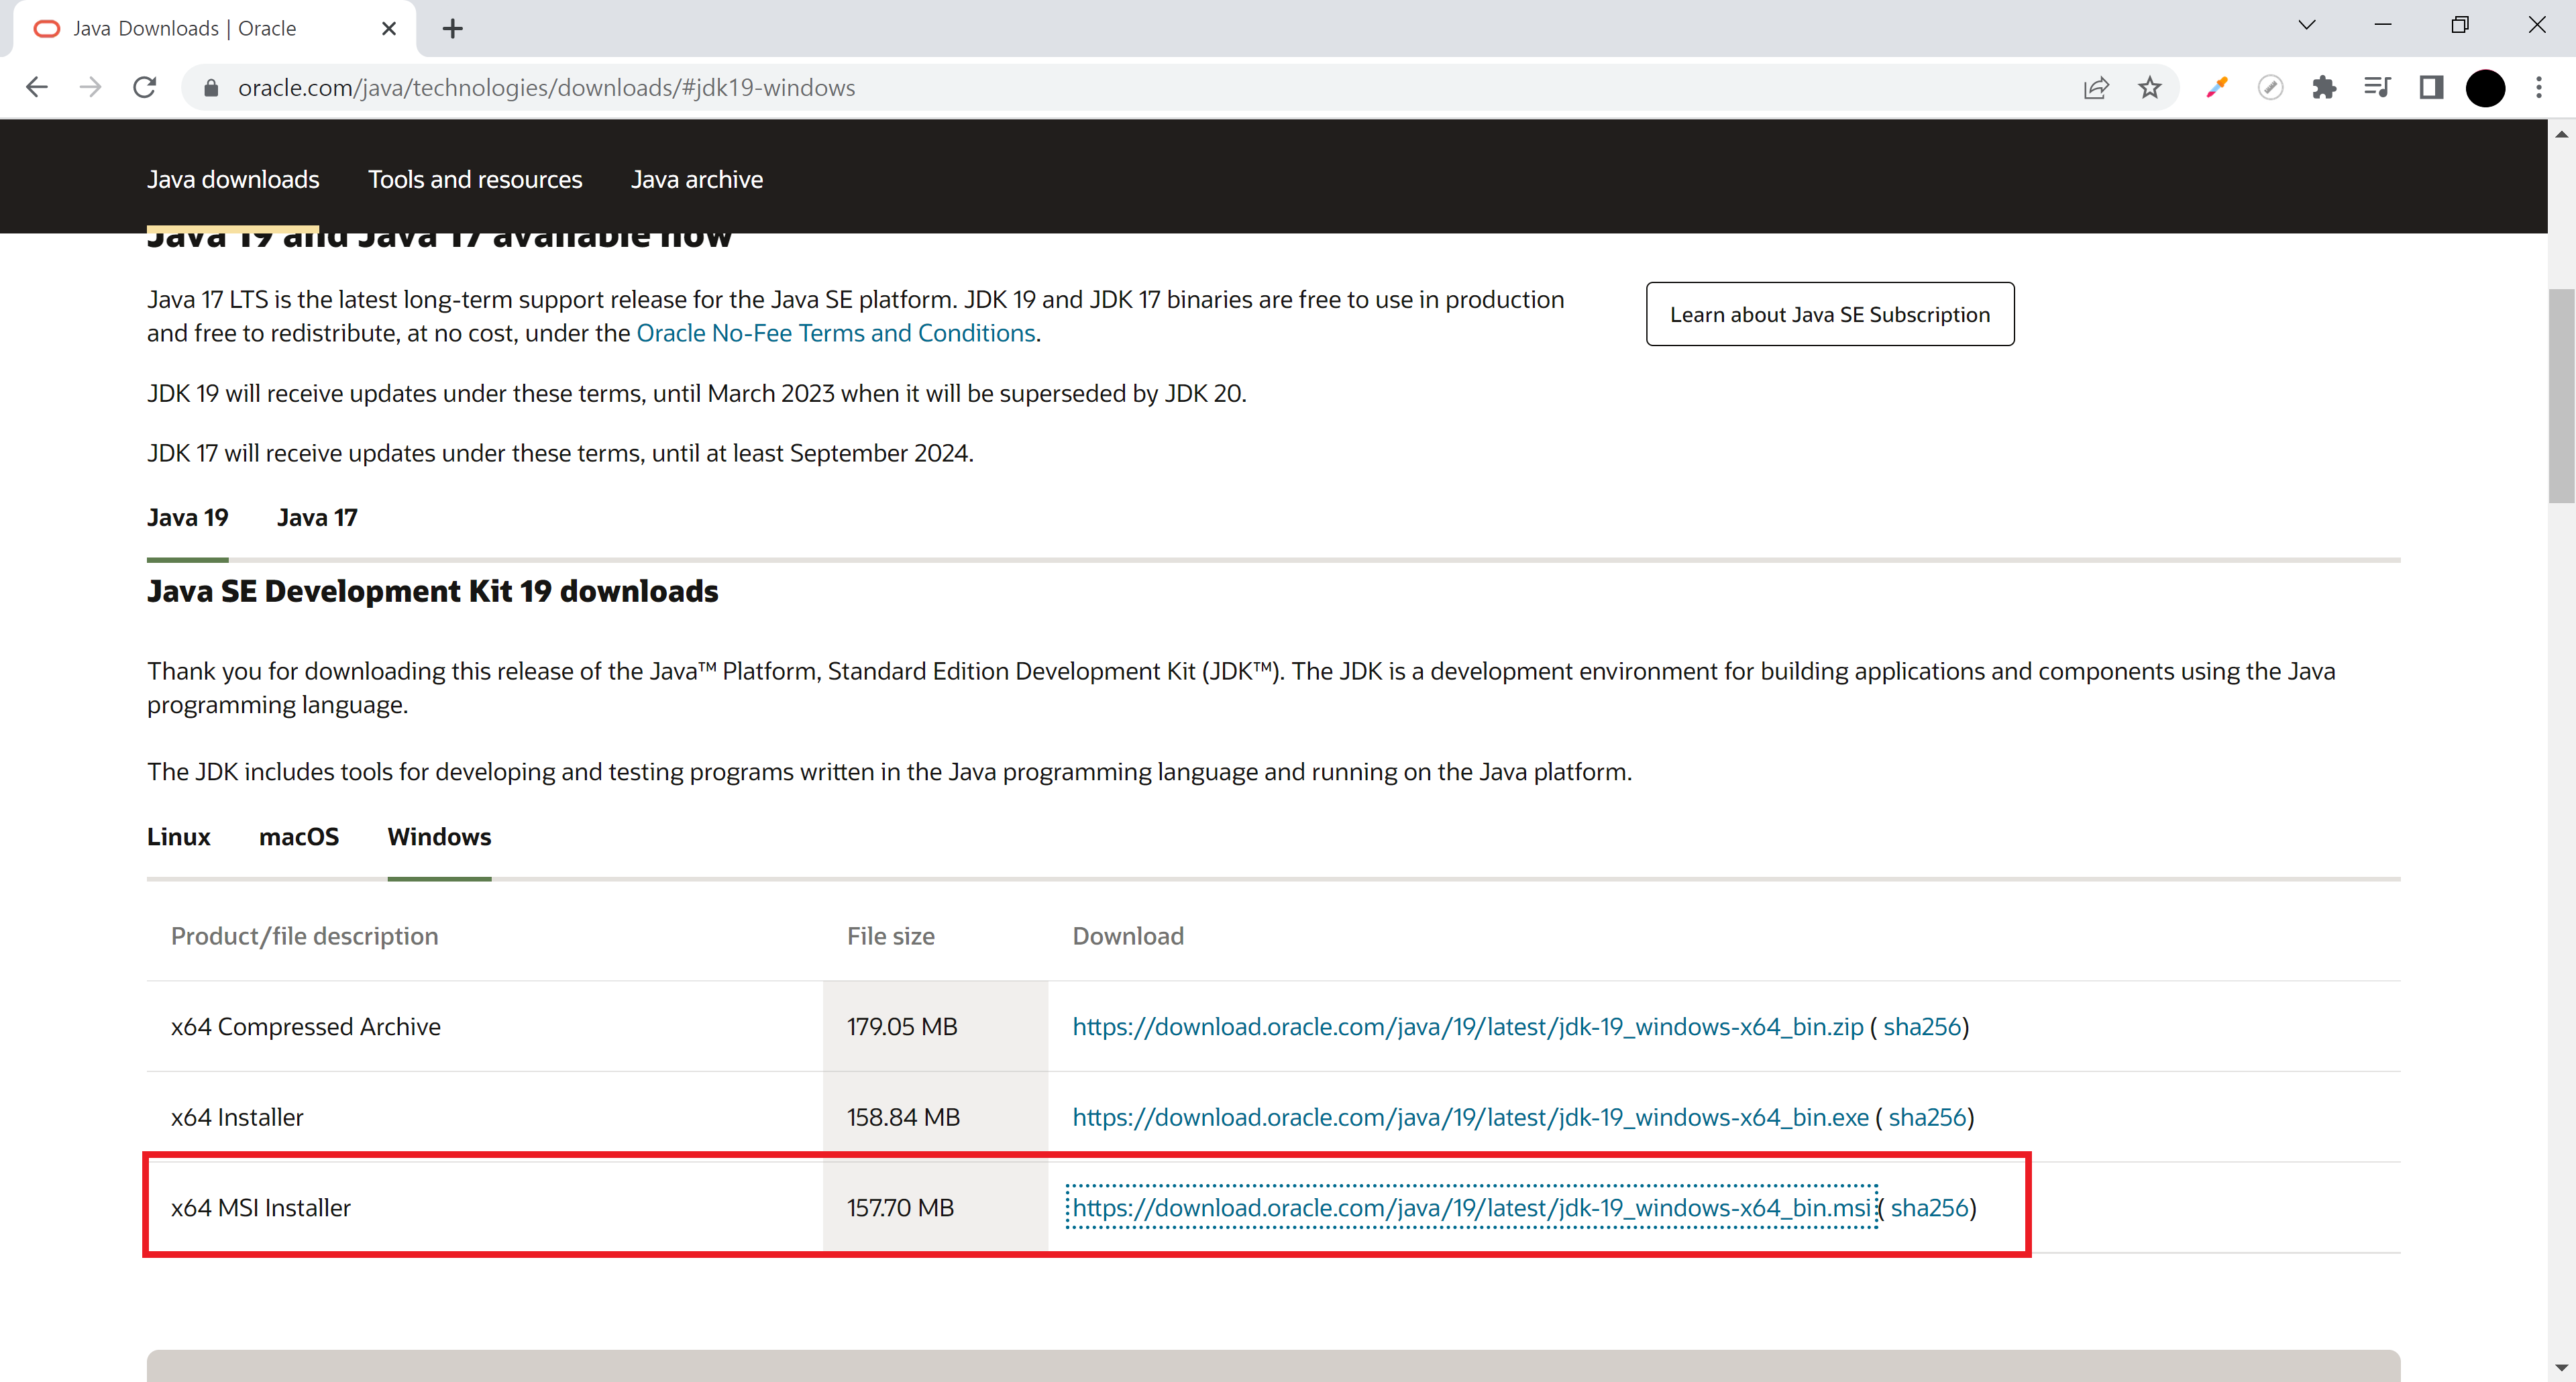Open the media control playlist icon

(2377, 88)
